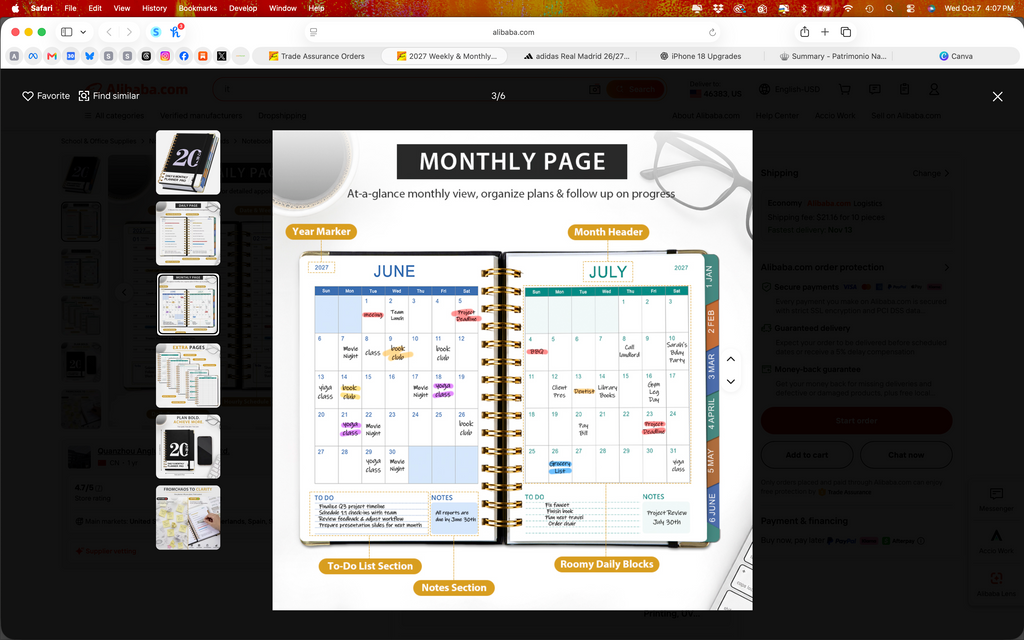Open Control Center in menu bar
1024x640 pixels.
click(x=910, y=8)
